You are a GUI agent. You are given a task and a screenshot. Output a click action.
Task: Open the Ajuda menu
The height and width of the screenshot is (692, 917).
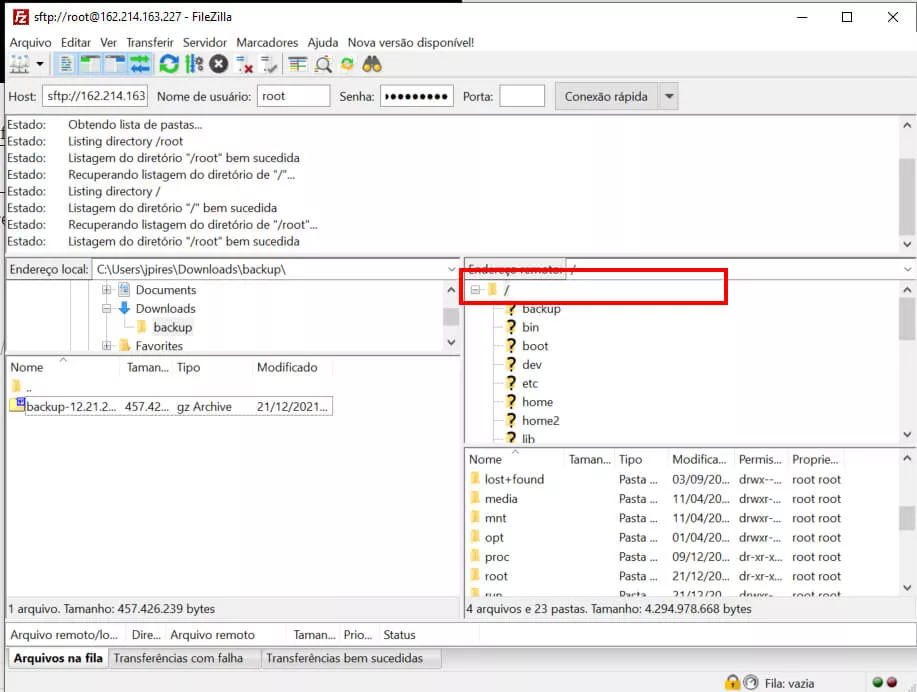323,43
